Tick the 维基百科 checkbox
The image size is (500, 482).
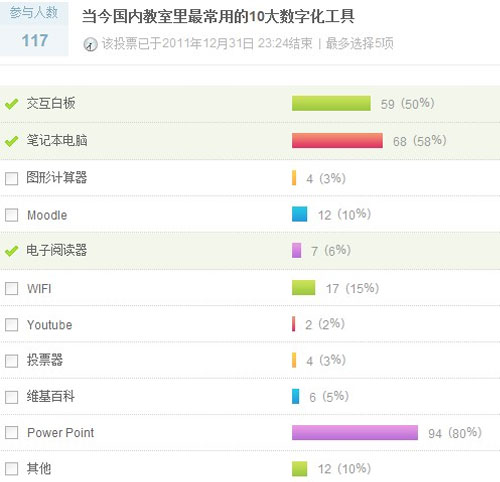pos(11,397)
